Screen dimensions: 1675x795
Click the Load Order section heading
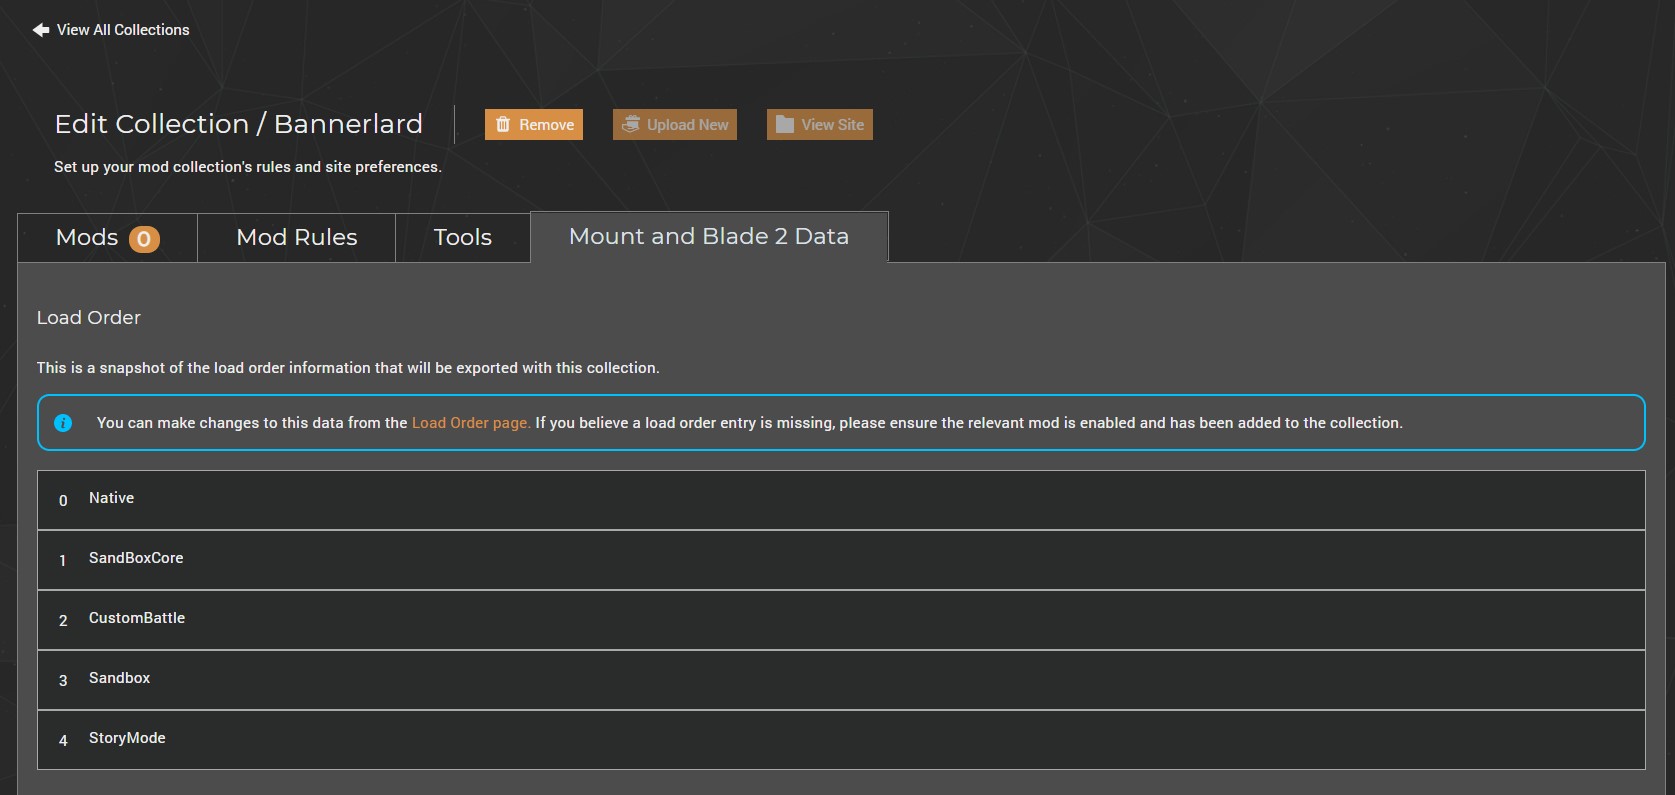89,318
